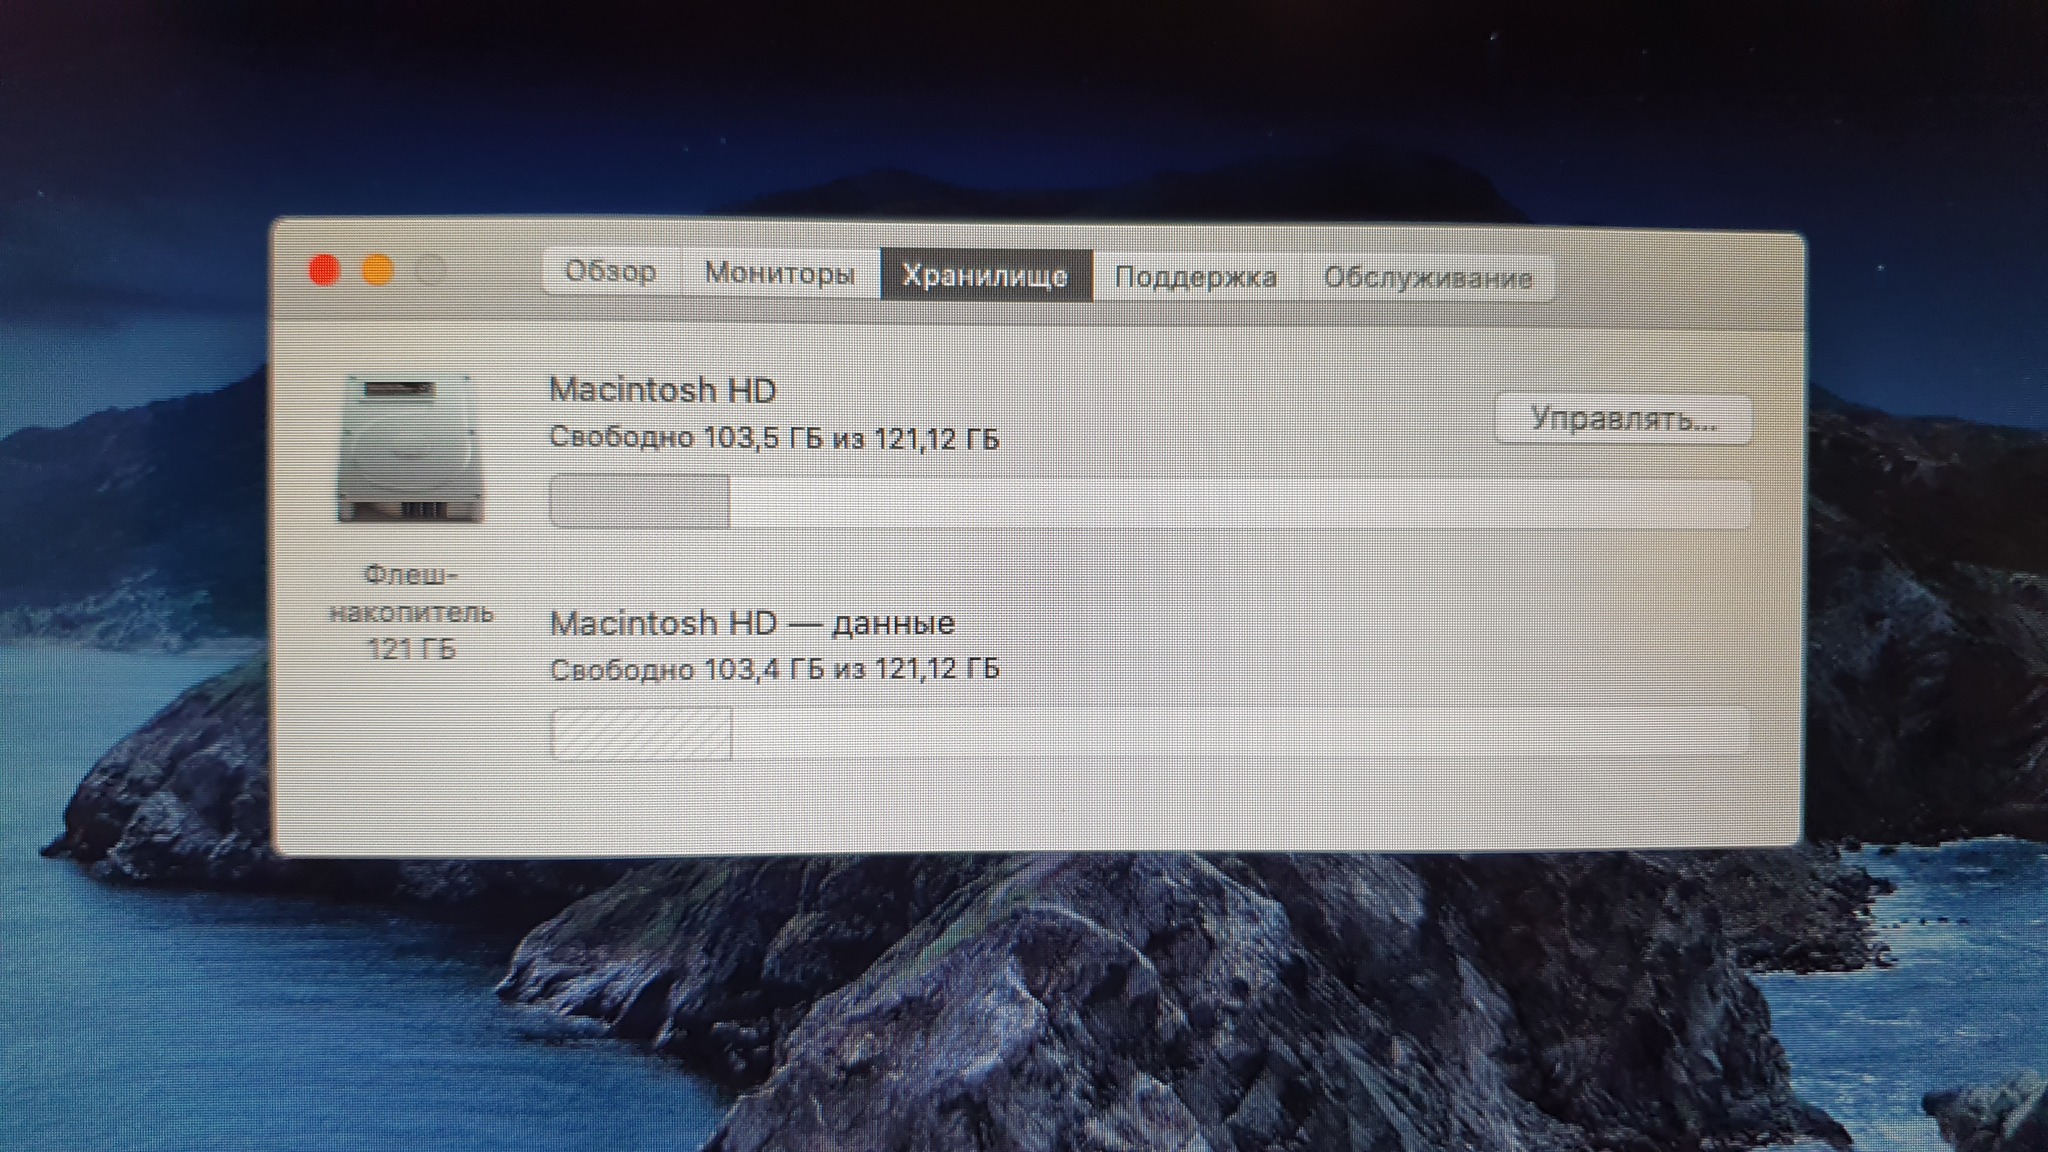Switch to the Мониторы tab
Screen dimensions: 2048x1152
[x=779, y=273]
